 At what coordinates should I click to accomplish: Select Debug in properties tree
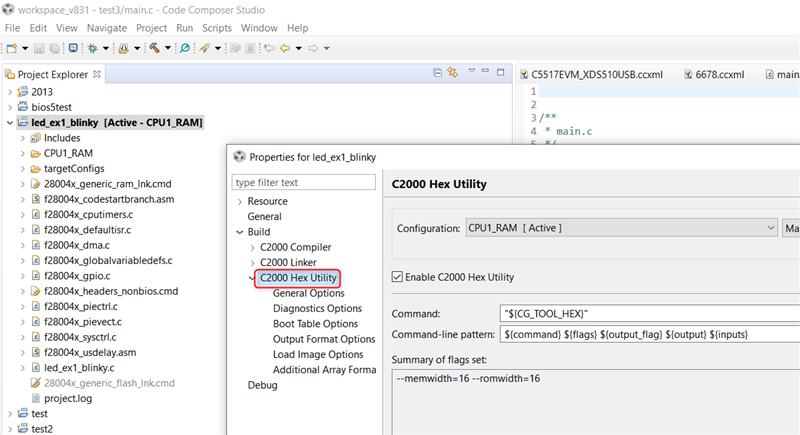(262, 385)
